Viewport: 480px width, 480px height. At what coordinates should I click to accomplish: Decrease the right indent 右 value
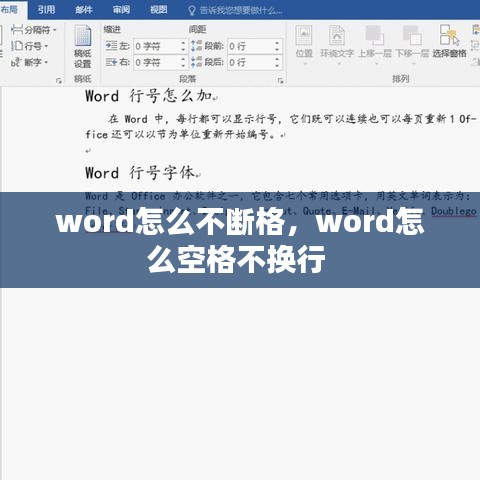pos(183,66)
